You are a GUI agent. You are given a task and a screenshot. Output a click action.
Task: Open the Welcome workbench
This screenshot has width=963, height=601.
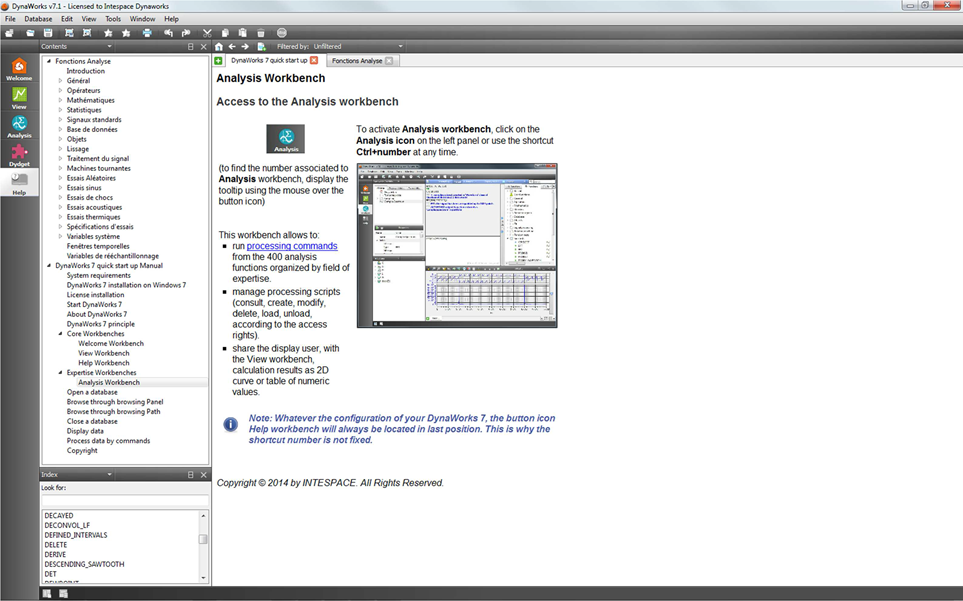[19, 69]
